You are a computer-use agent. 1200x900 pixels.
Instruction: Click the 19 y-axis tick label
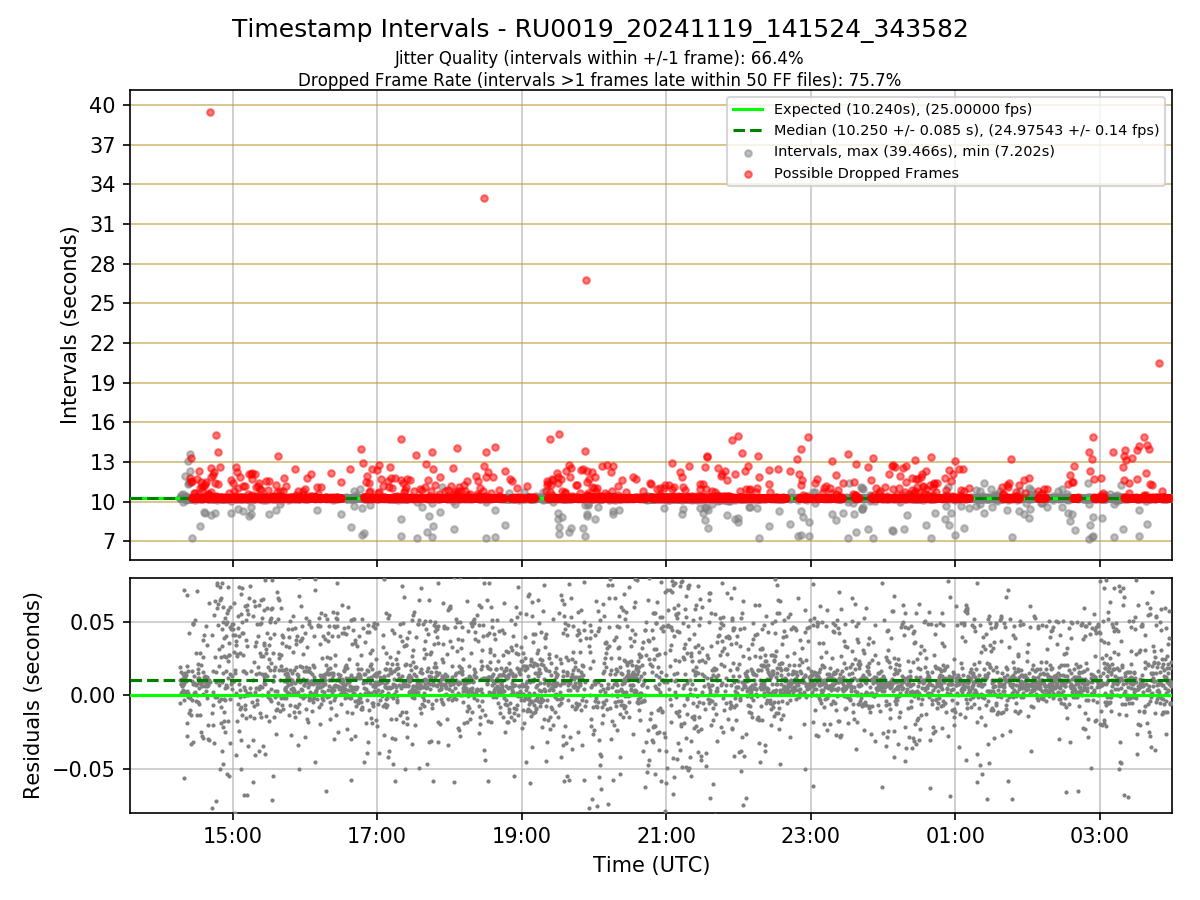(105, 383)
